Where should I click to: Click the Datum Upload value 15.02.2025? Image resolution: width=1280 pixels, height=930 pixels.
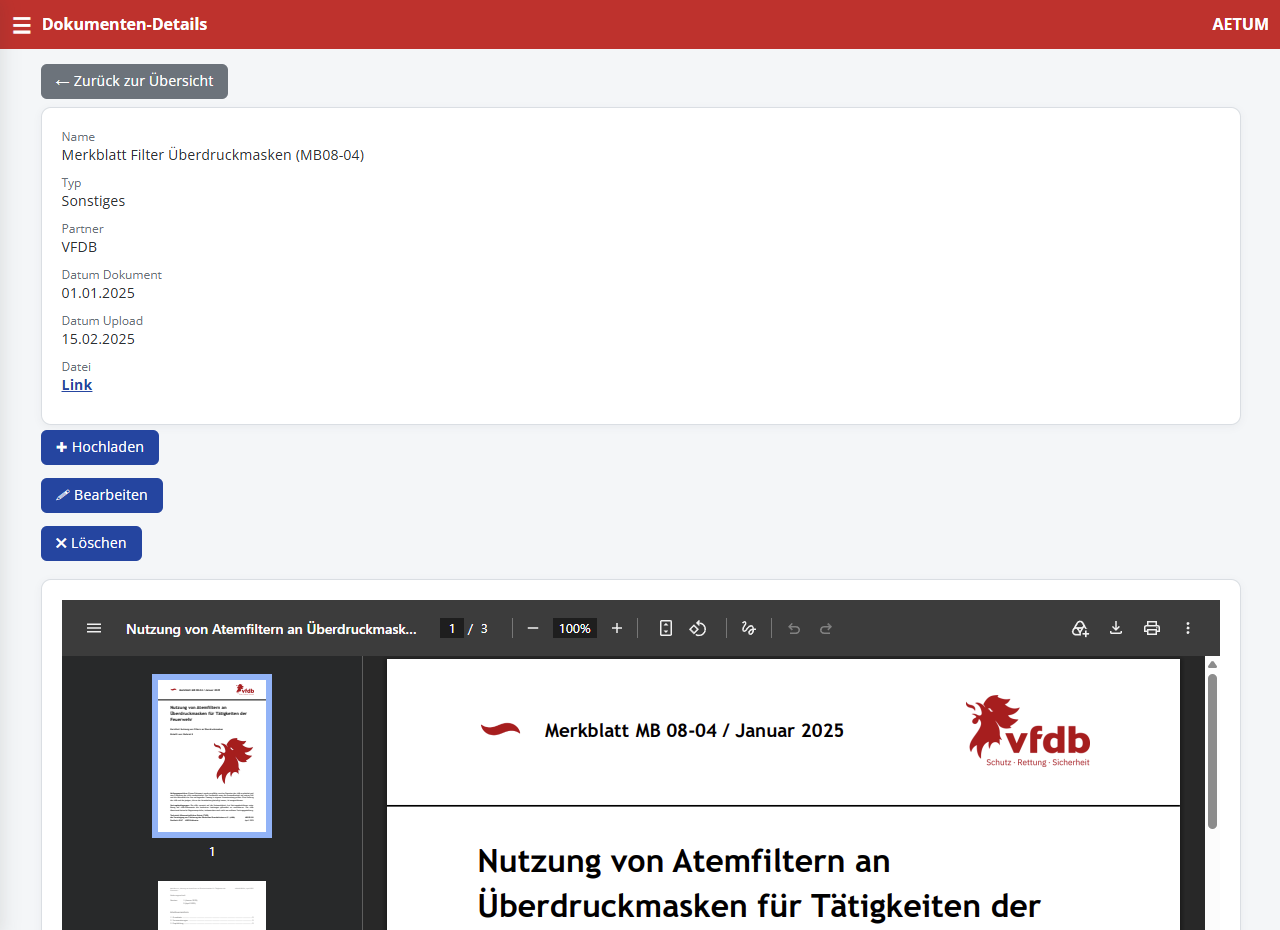pyautogui.click(x=98, y=339)
